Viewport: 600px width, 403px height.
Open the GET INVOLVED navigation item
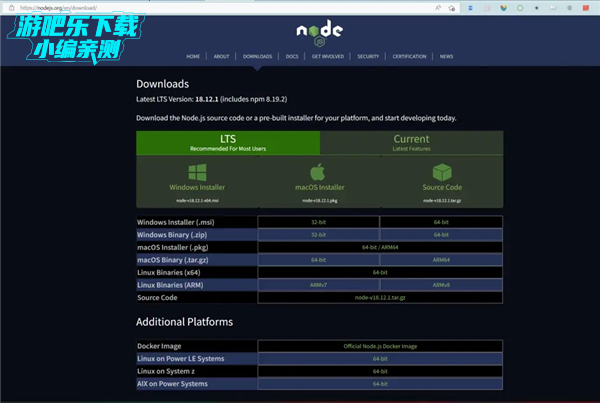tap(328, 57)
